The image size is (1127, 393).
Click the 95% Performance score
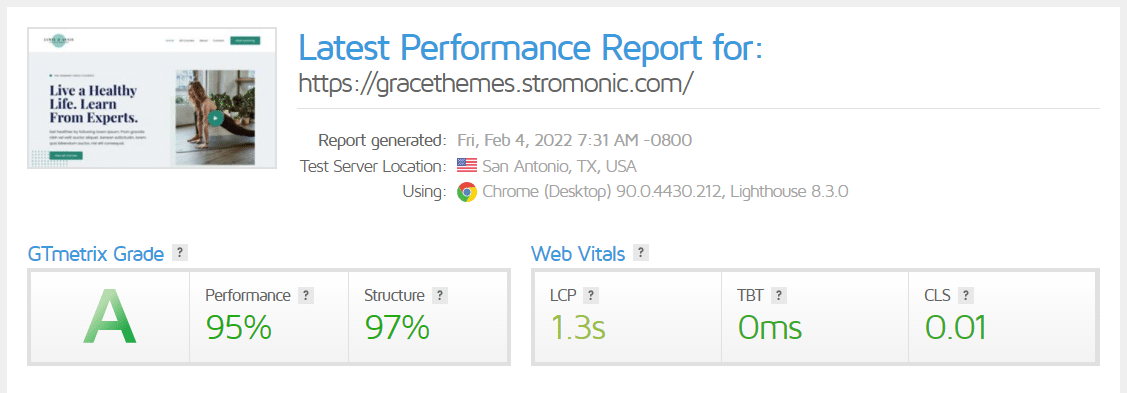click(x=239, y=328)
